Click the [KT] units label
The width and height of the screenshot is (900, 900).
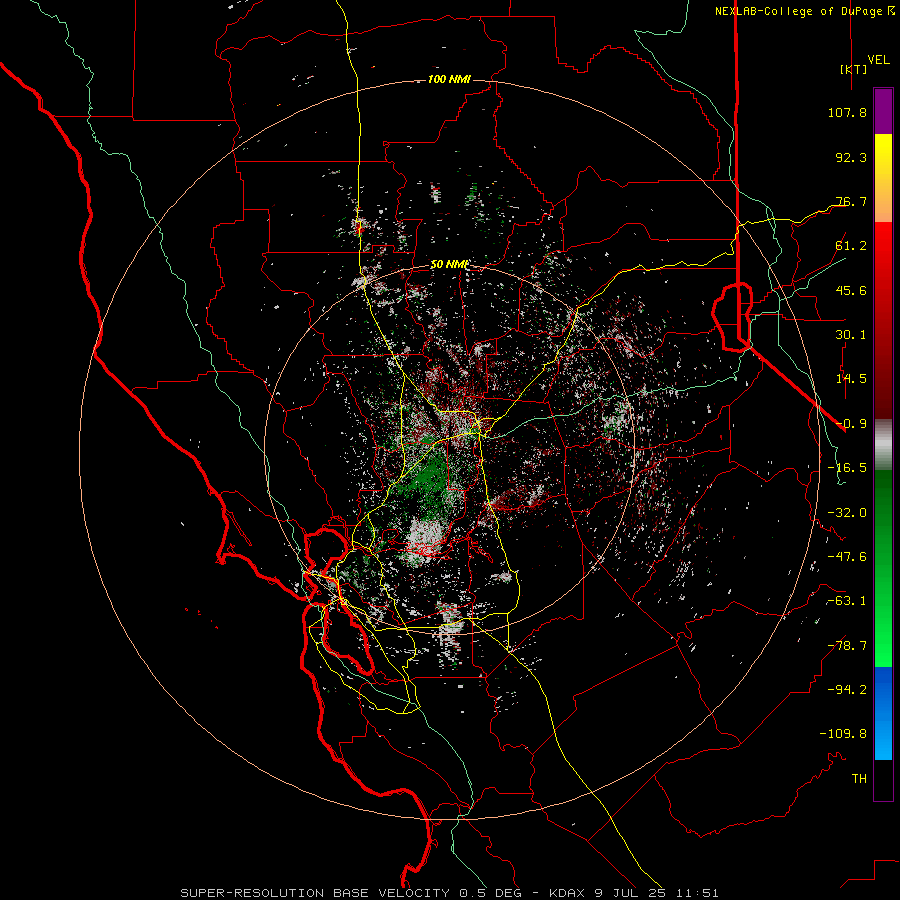853,69
